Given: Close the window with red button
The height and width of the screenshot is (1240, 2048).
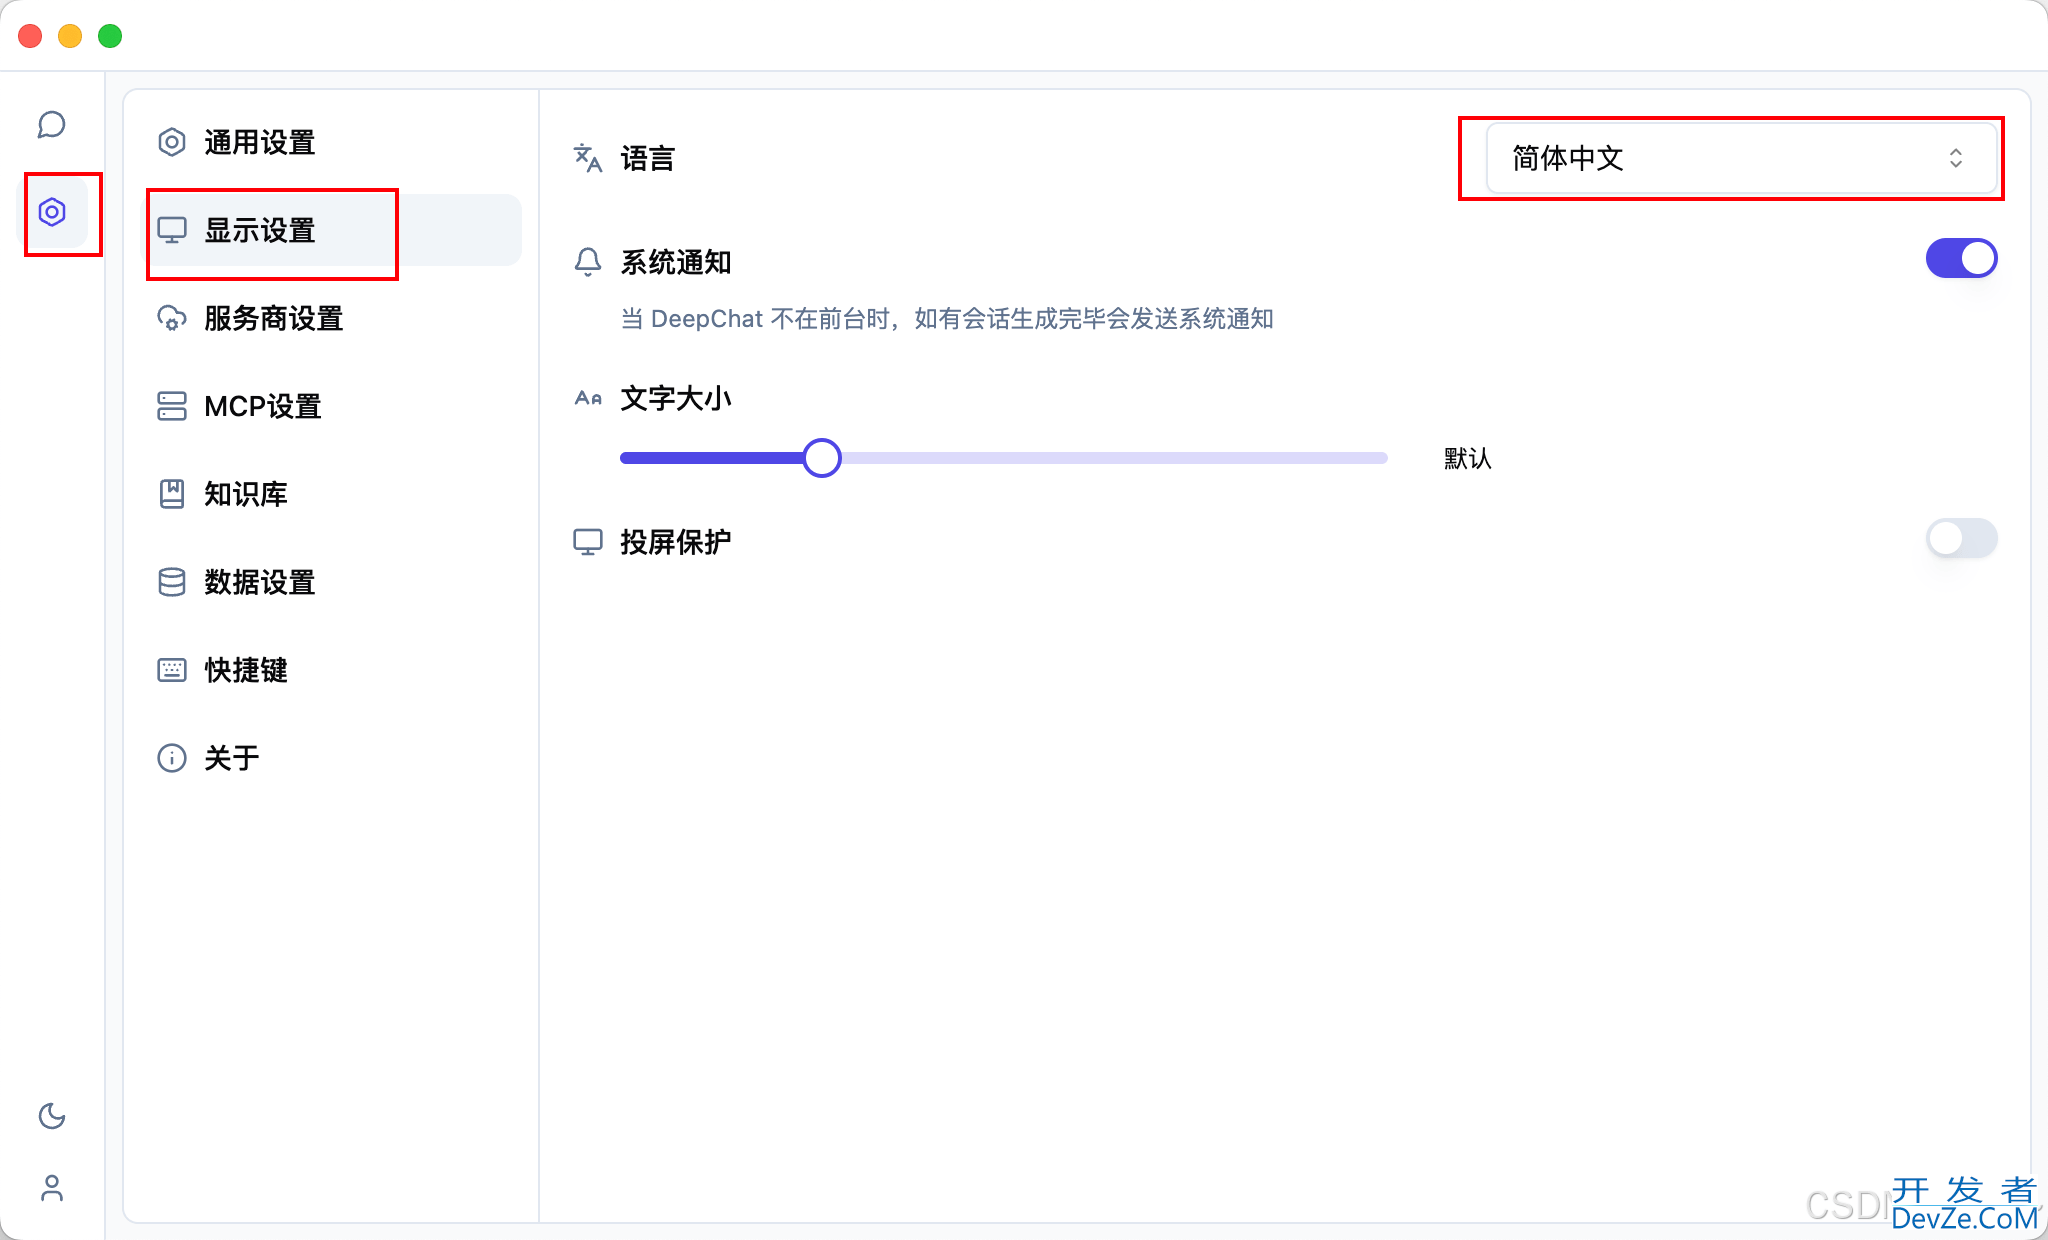Looking at the screenshot, I should coord(30,36).
